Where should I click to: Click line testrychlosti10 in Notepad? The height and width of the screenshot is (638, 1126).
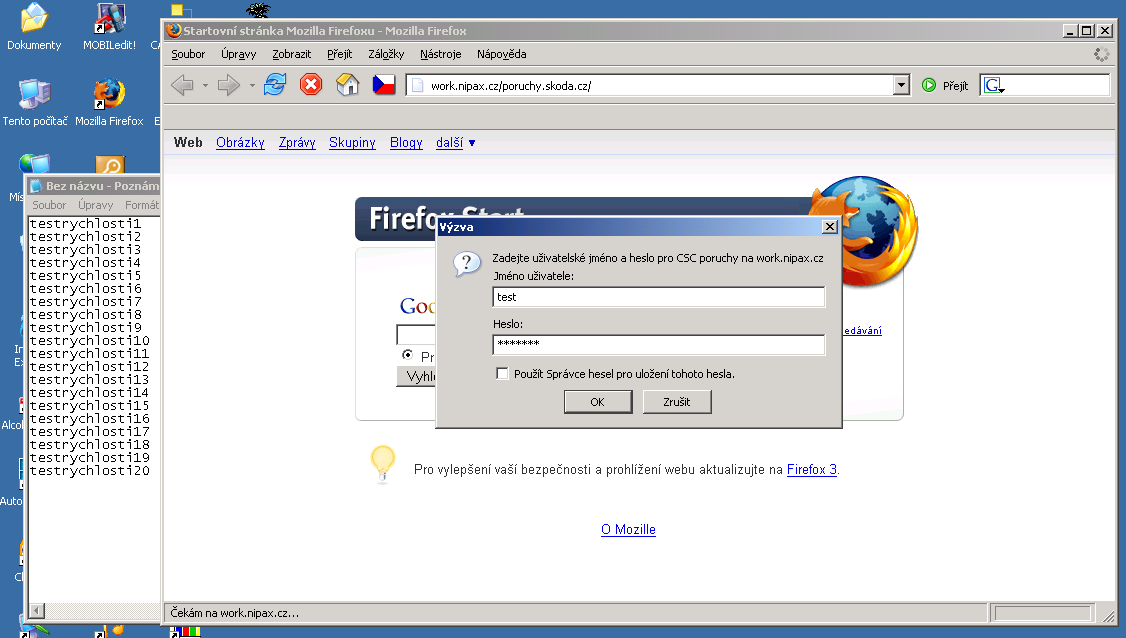[90, 341]
